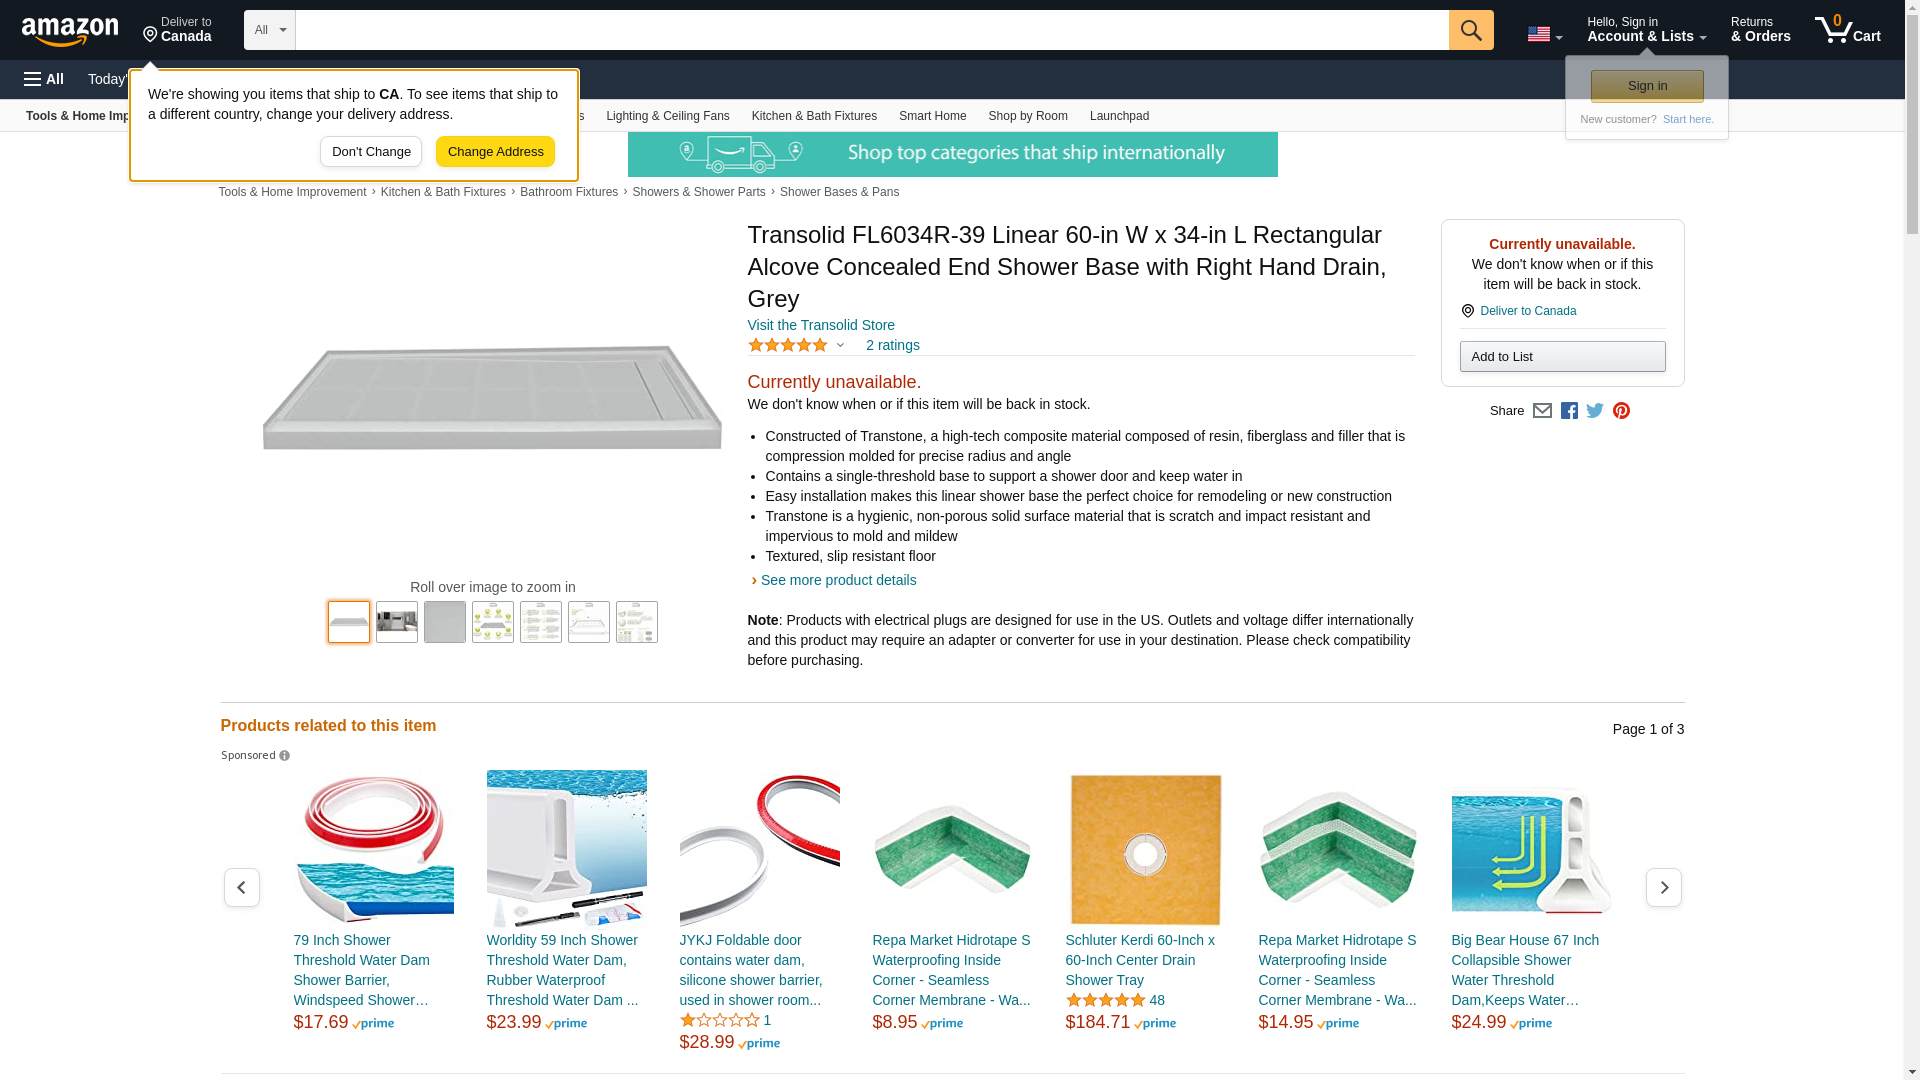This screenshot has height=1080, width=1920.
Task: Open Lighting & Ceiling Fans category
Action: [667, 116]
